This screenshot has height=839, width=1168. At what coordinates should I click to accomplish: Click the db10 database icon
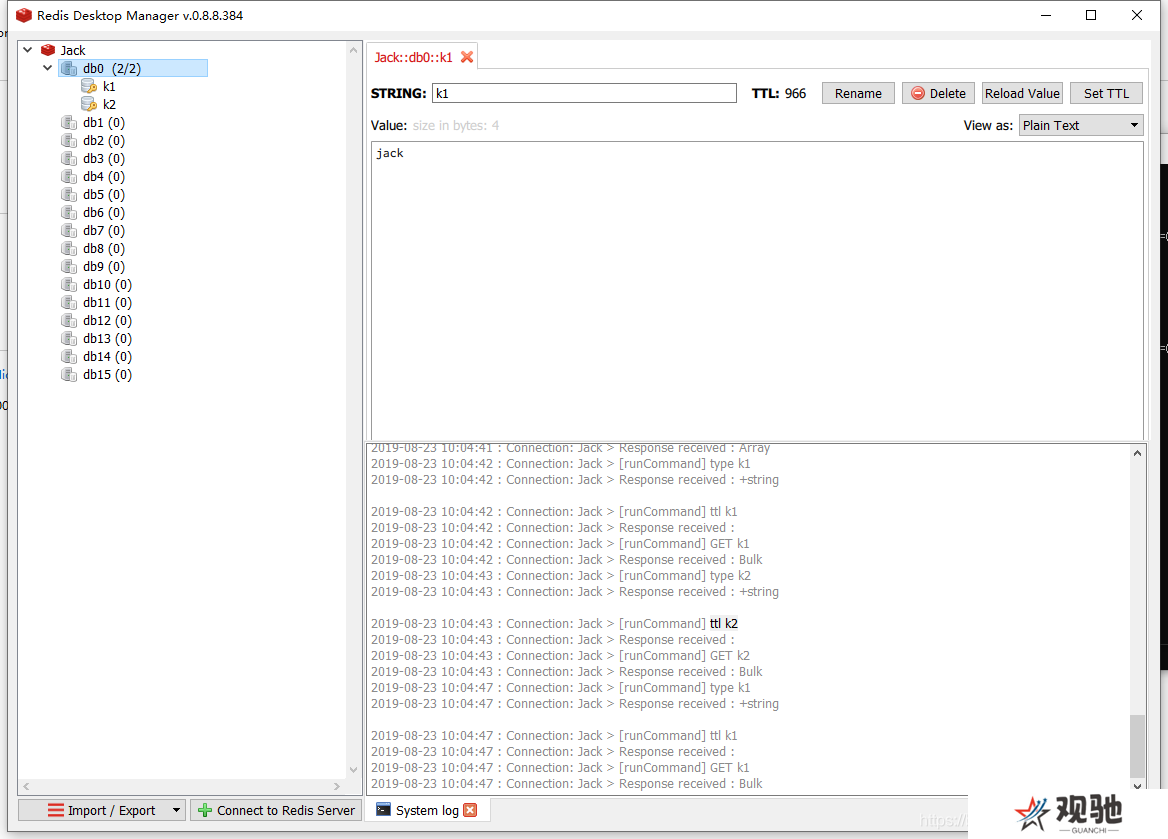point(69,285)
